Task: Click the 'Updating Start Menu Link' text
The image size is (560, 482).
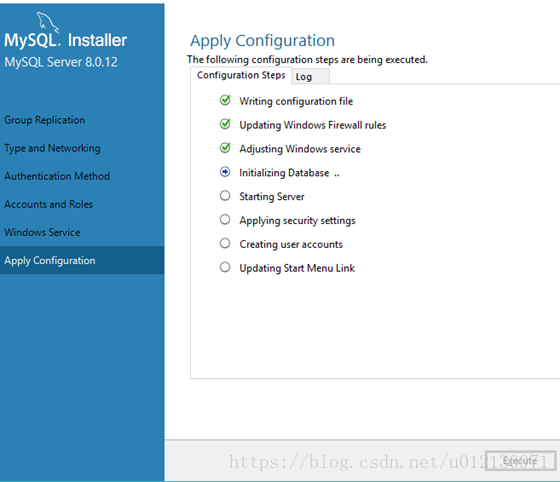Action: tap(297, 268)
